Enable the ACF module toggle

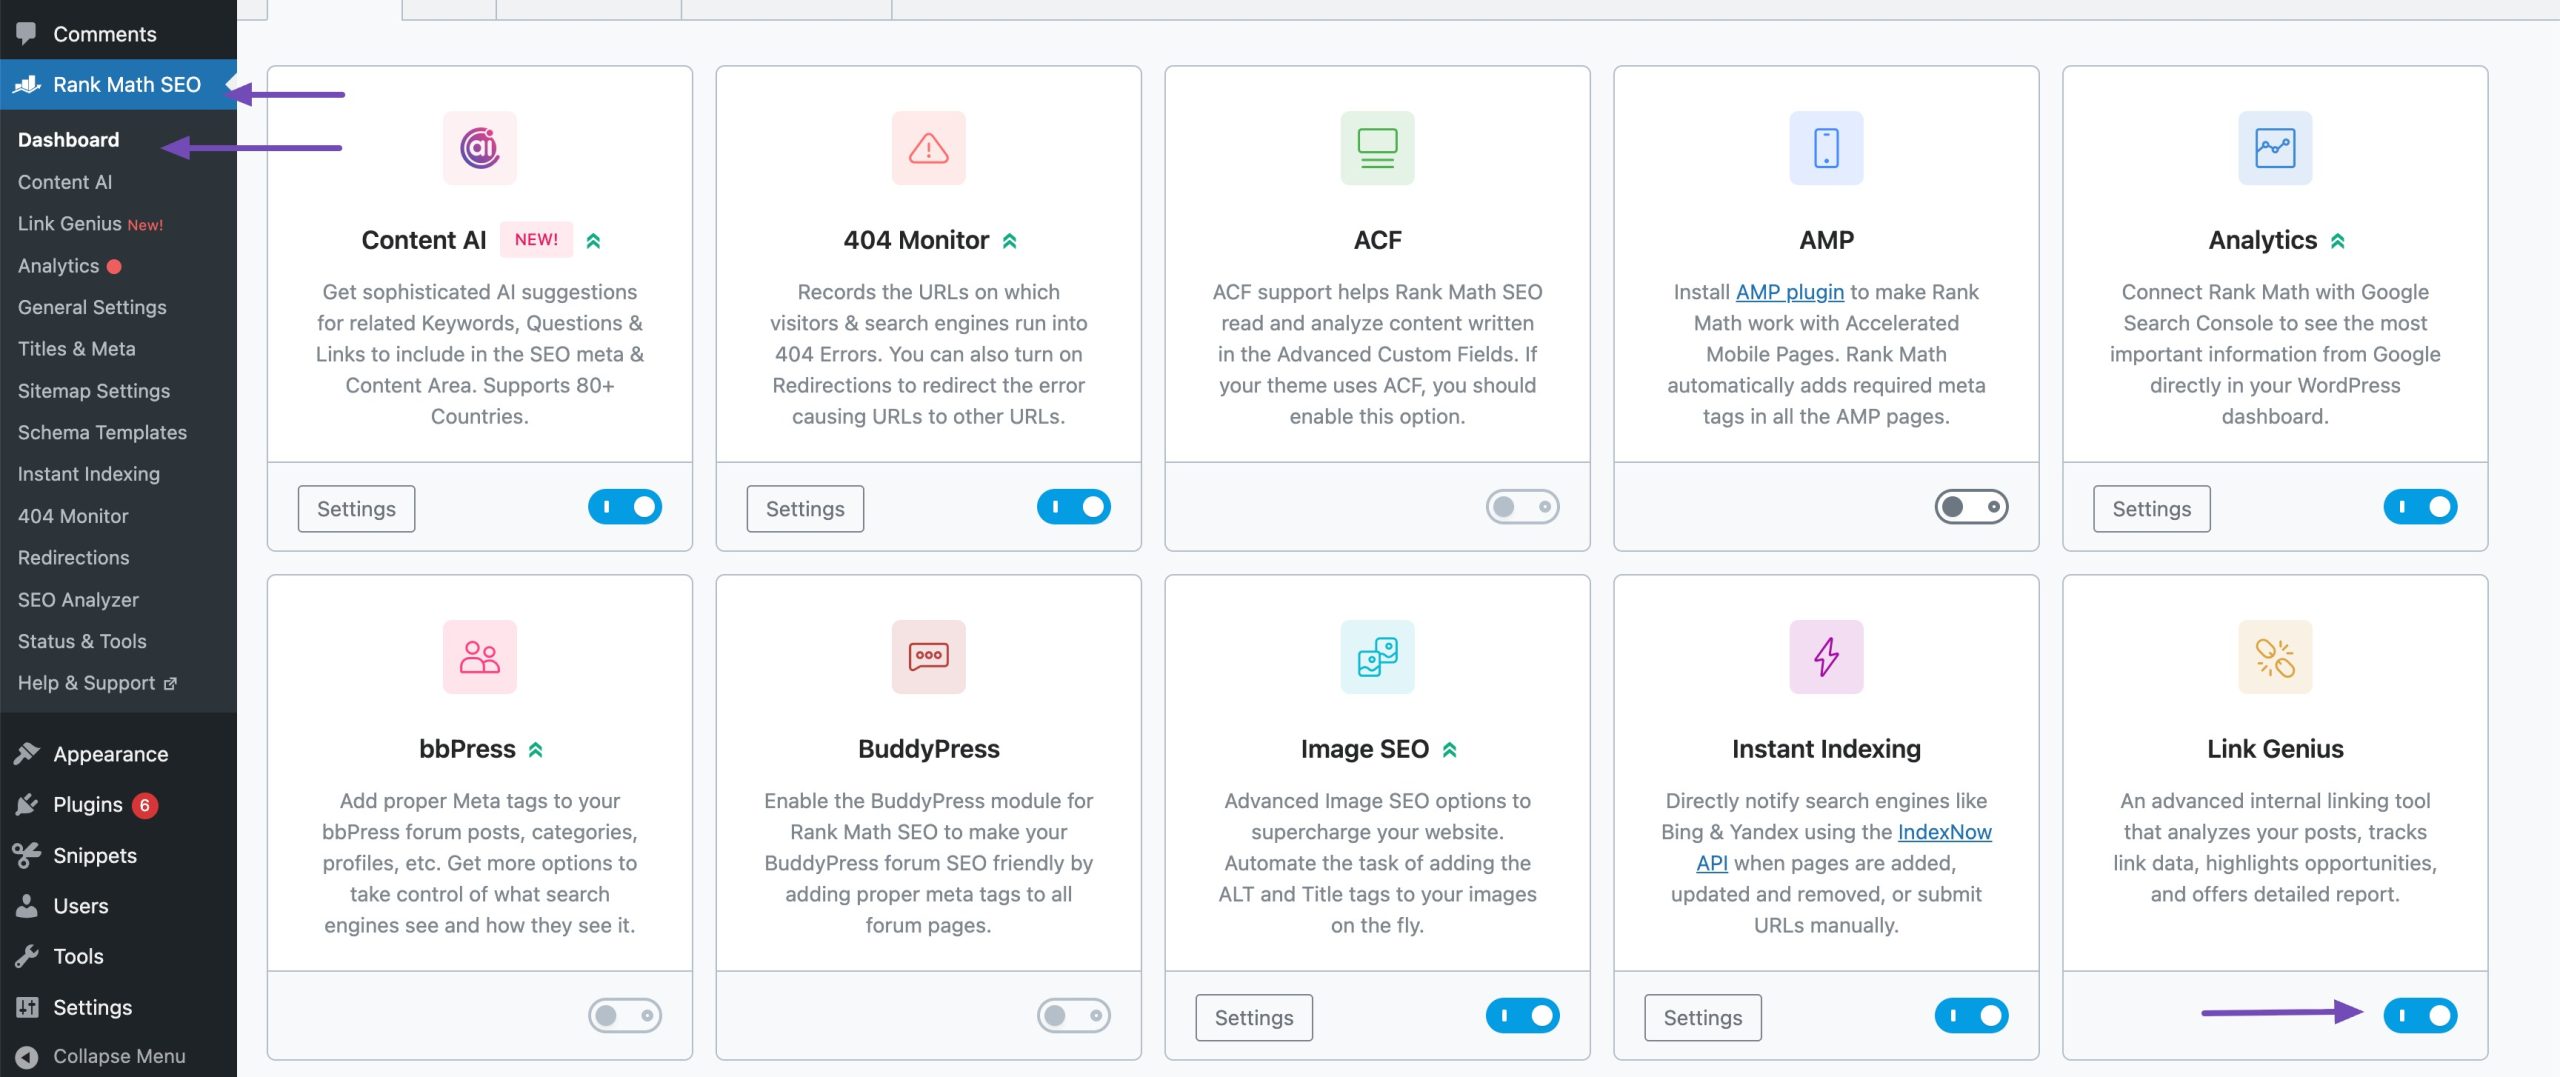tap(1522, 506)
